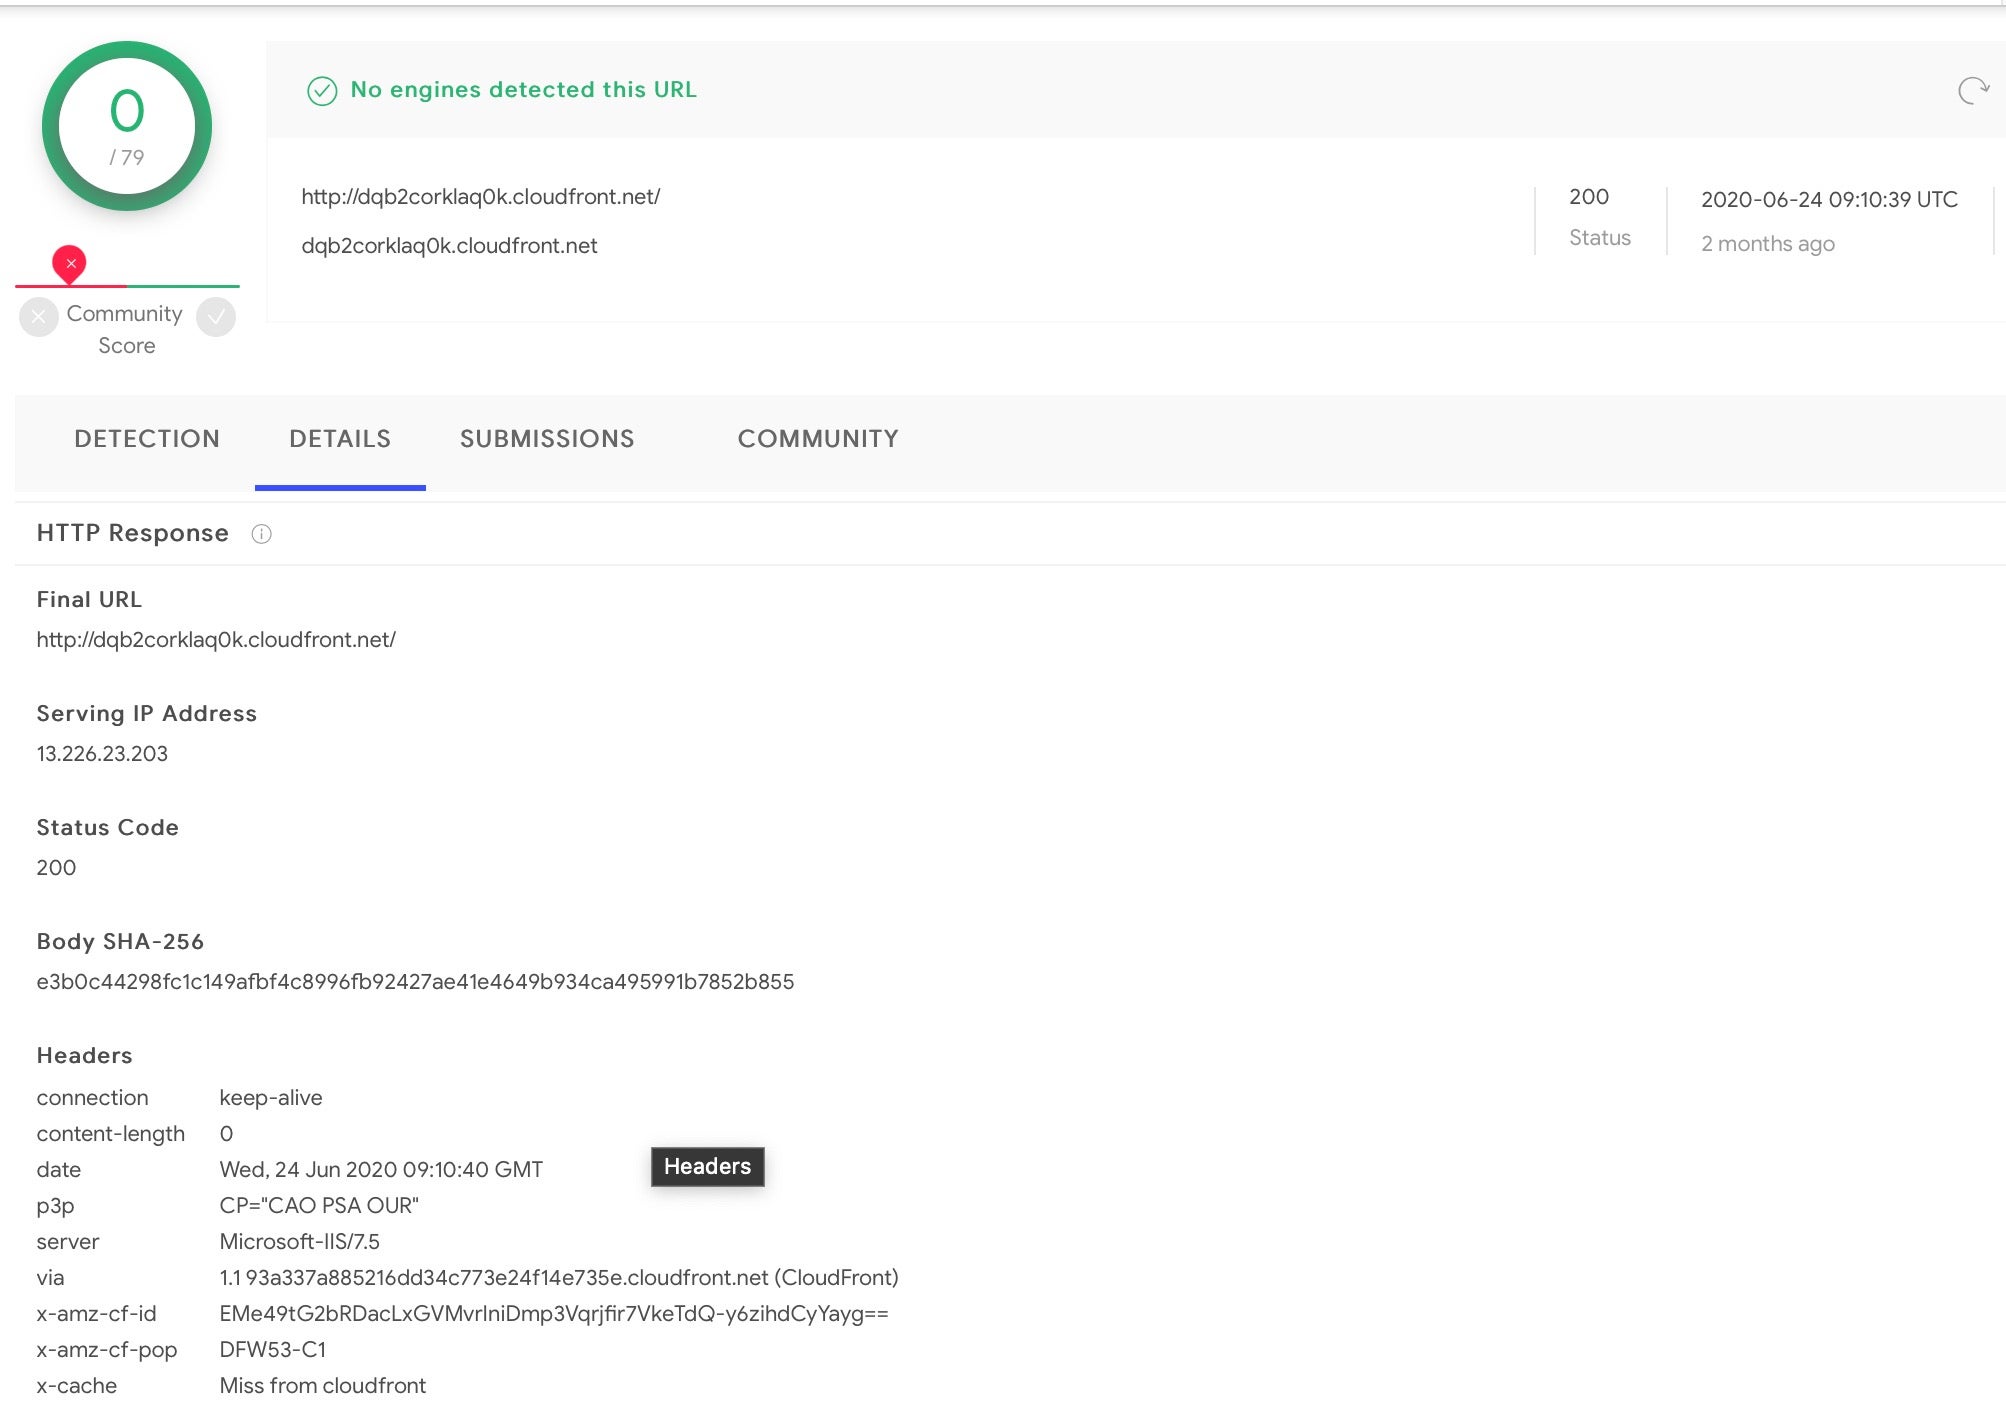Click the green check detection icon

click(x=322, y=91)
